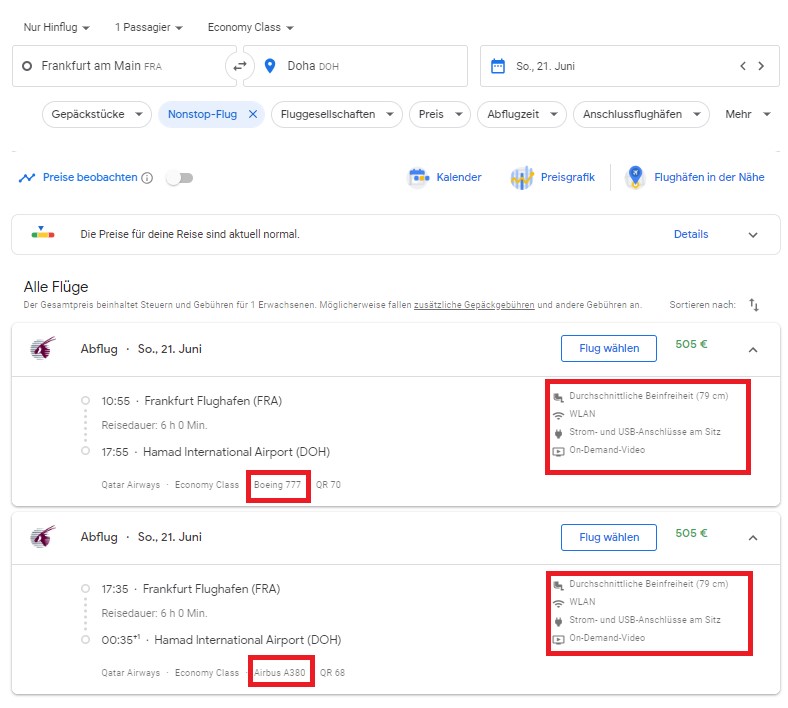Open the Fluggesellschaften filter dropdown
Screen dimensions: 788x708
coord(336,114)
